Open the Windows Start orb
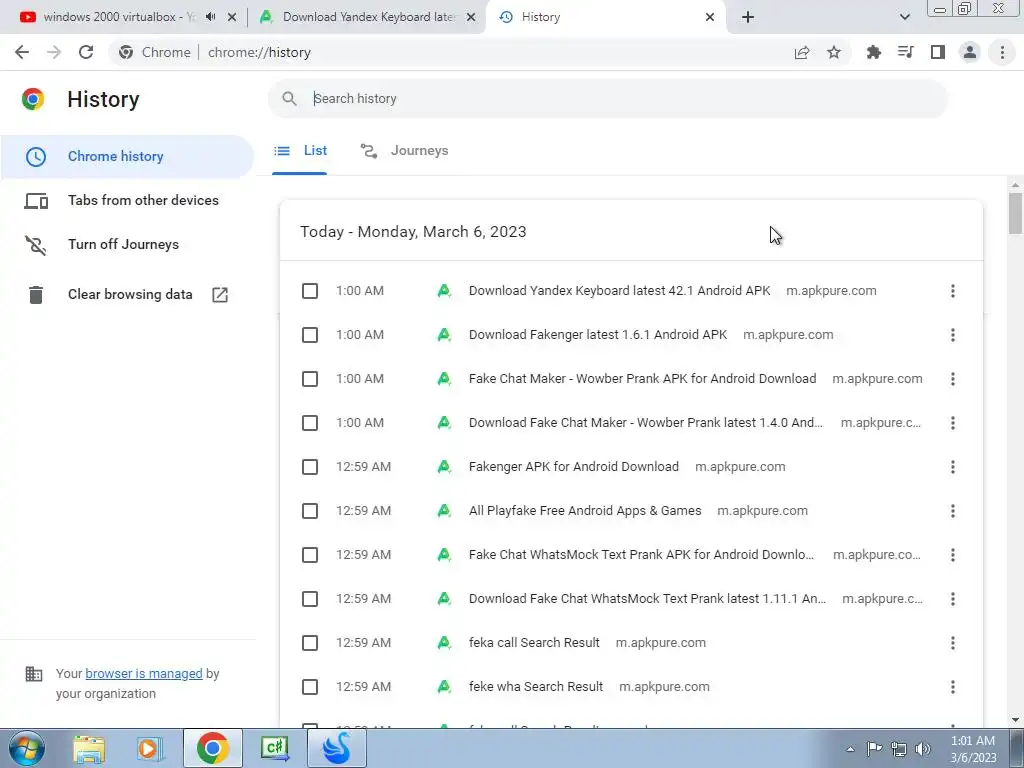 27,748
